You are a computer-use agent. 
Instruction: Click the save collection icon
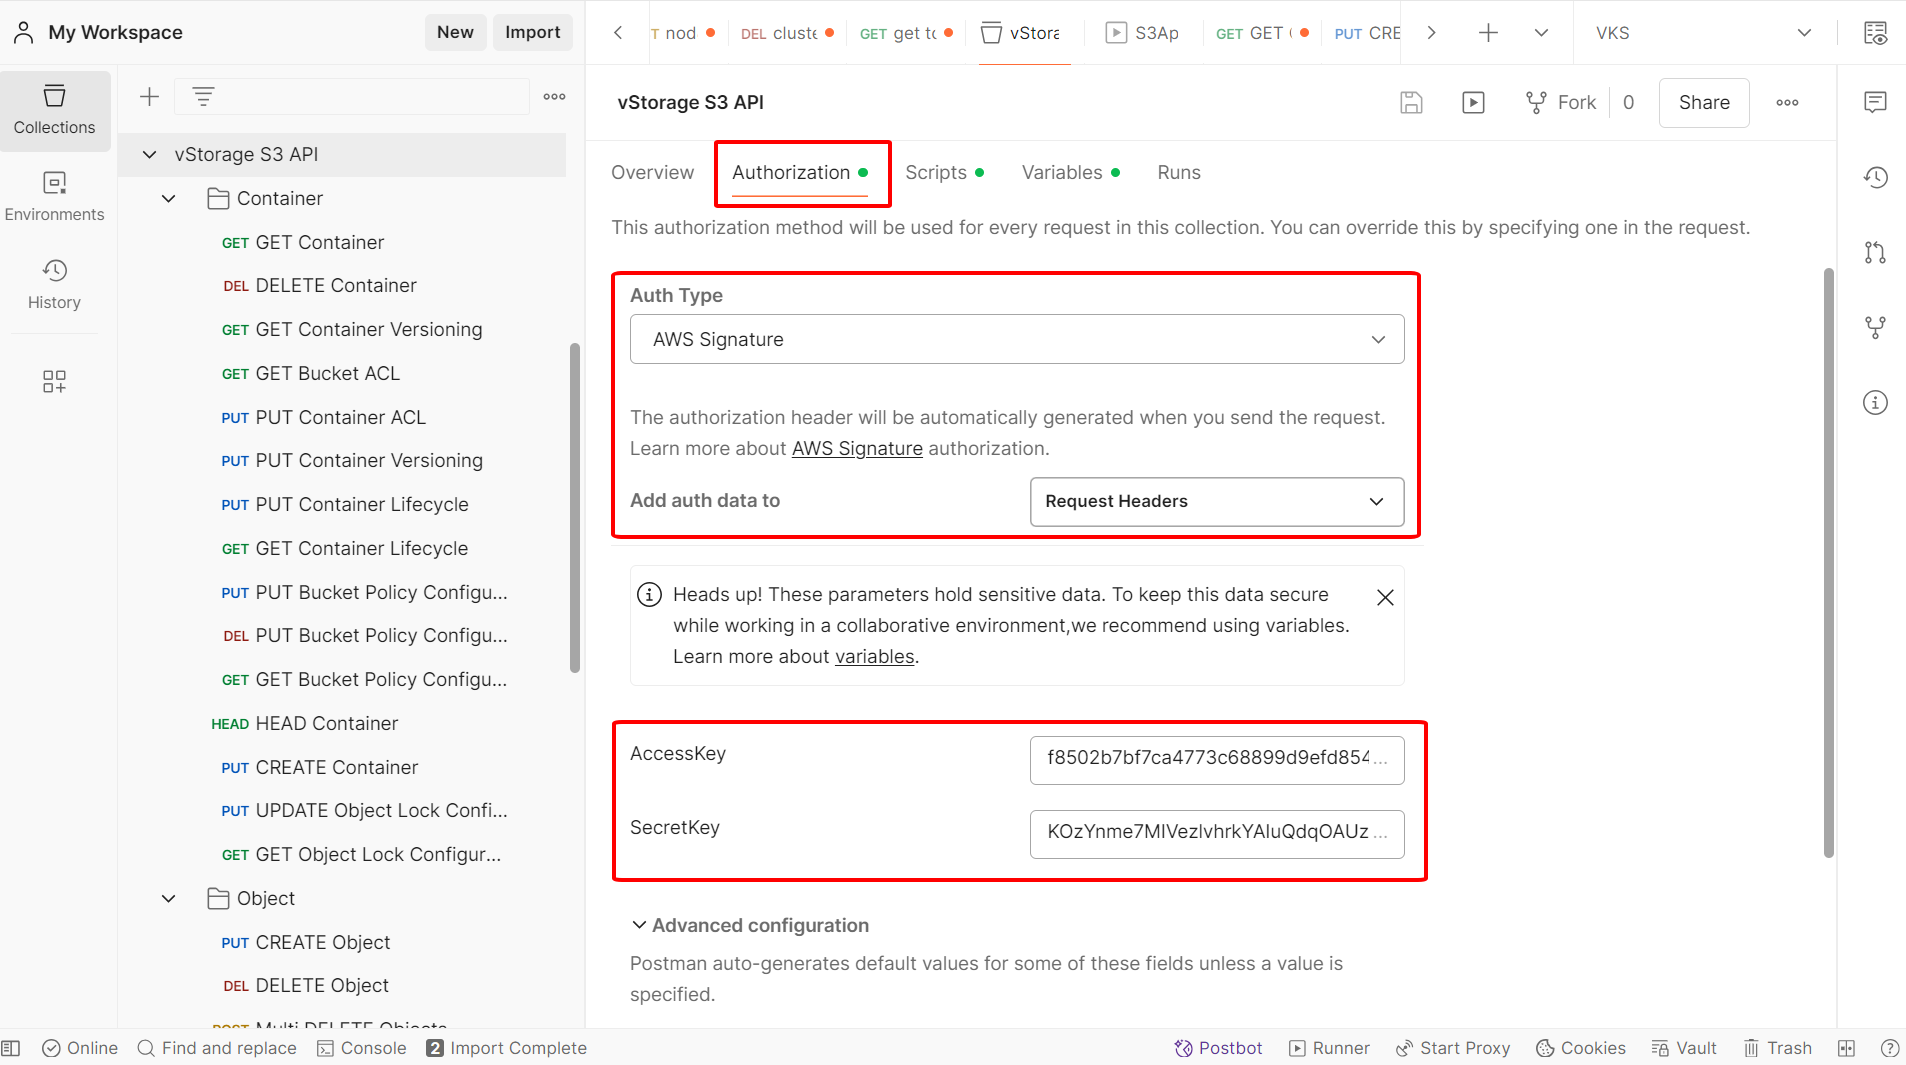(x=1411, y=102)
